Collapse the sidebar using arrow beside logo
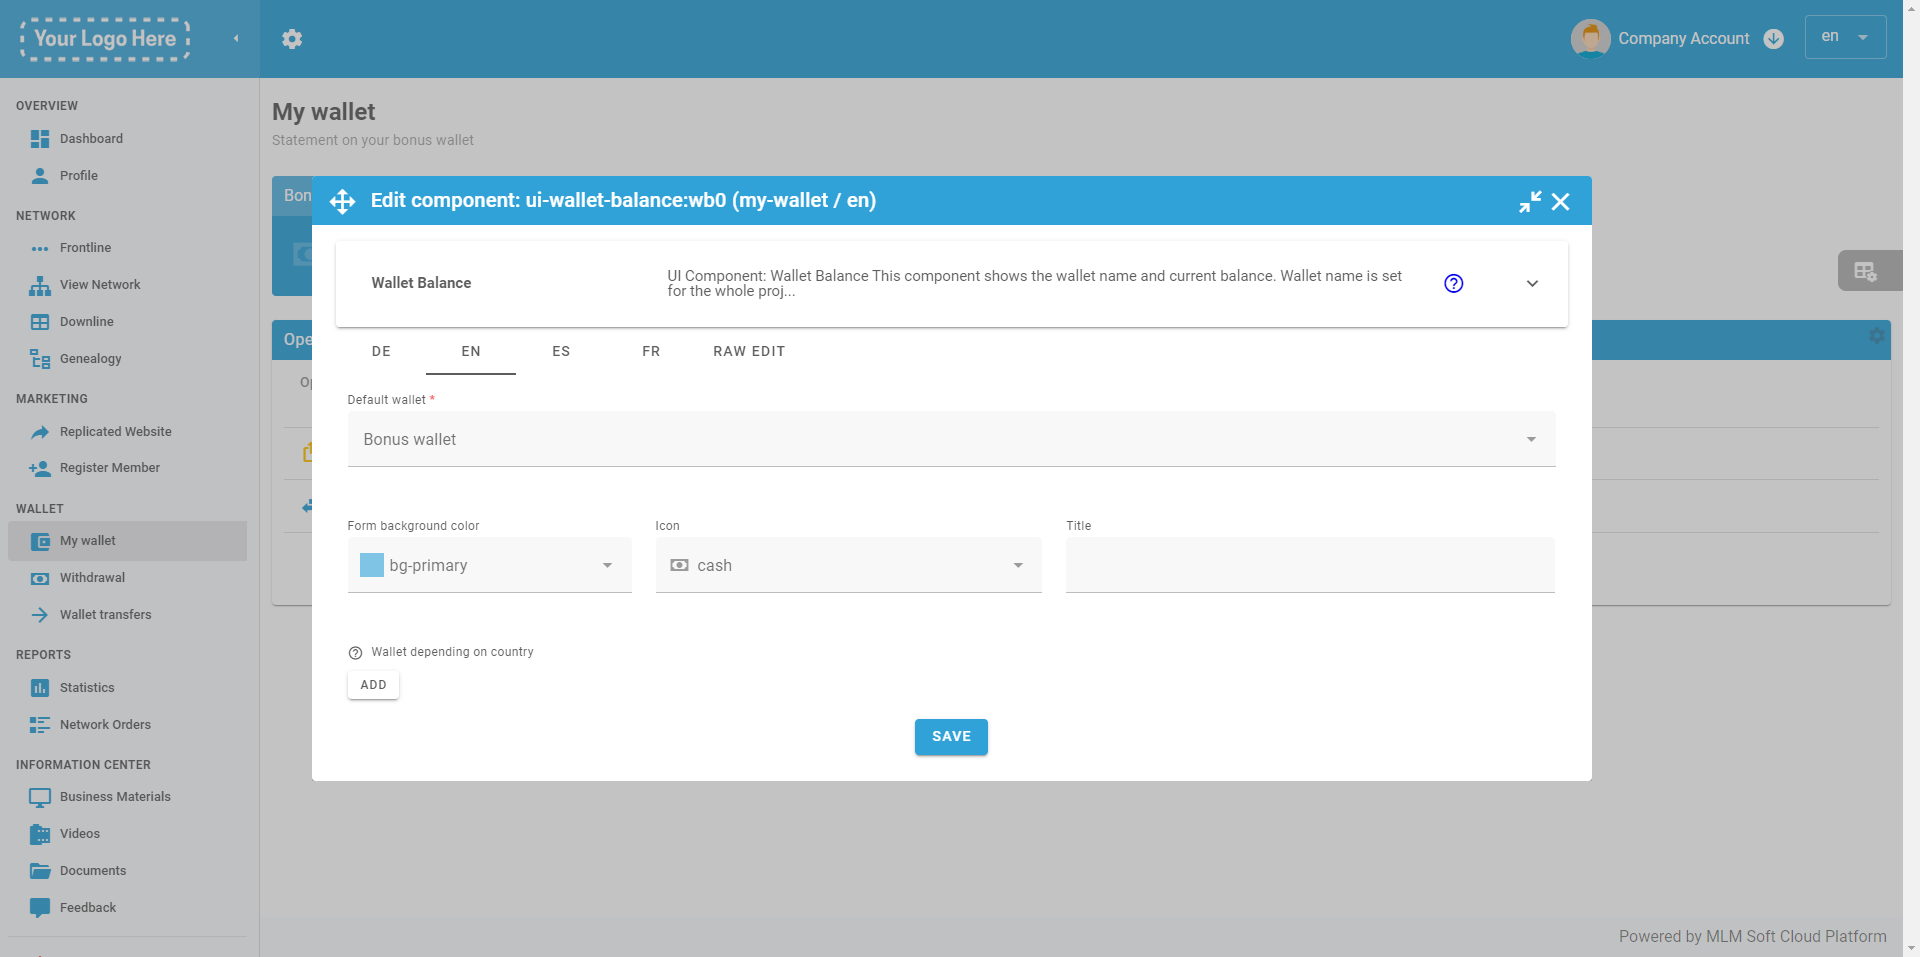The image size is (1920, 957). [236, 39]
